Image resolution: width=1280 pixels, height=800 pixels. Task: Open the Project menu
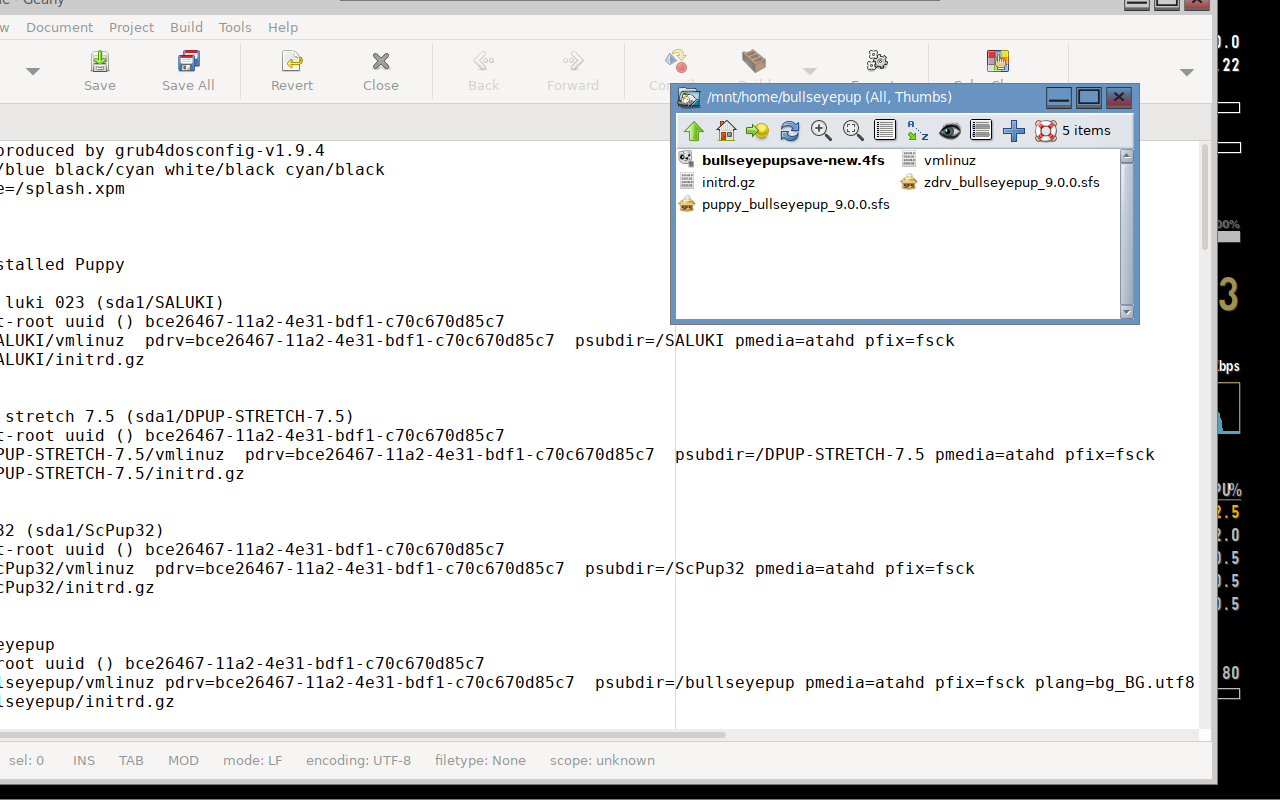pos(132,27)
